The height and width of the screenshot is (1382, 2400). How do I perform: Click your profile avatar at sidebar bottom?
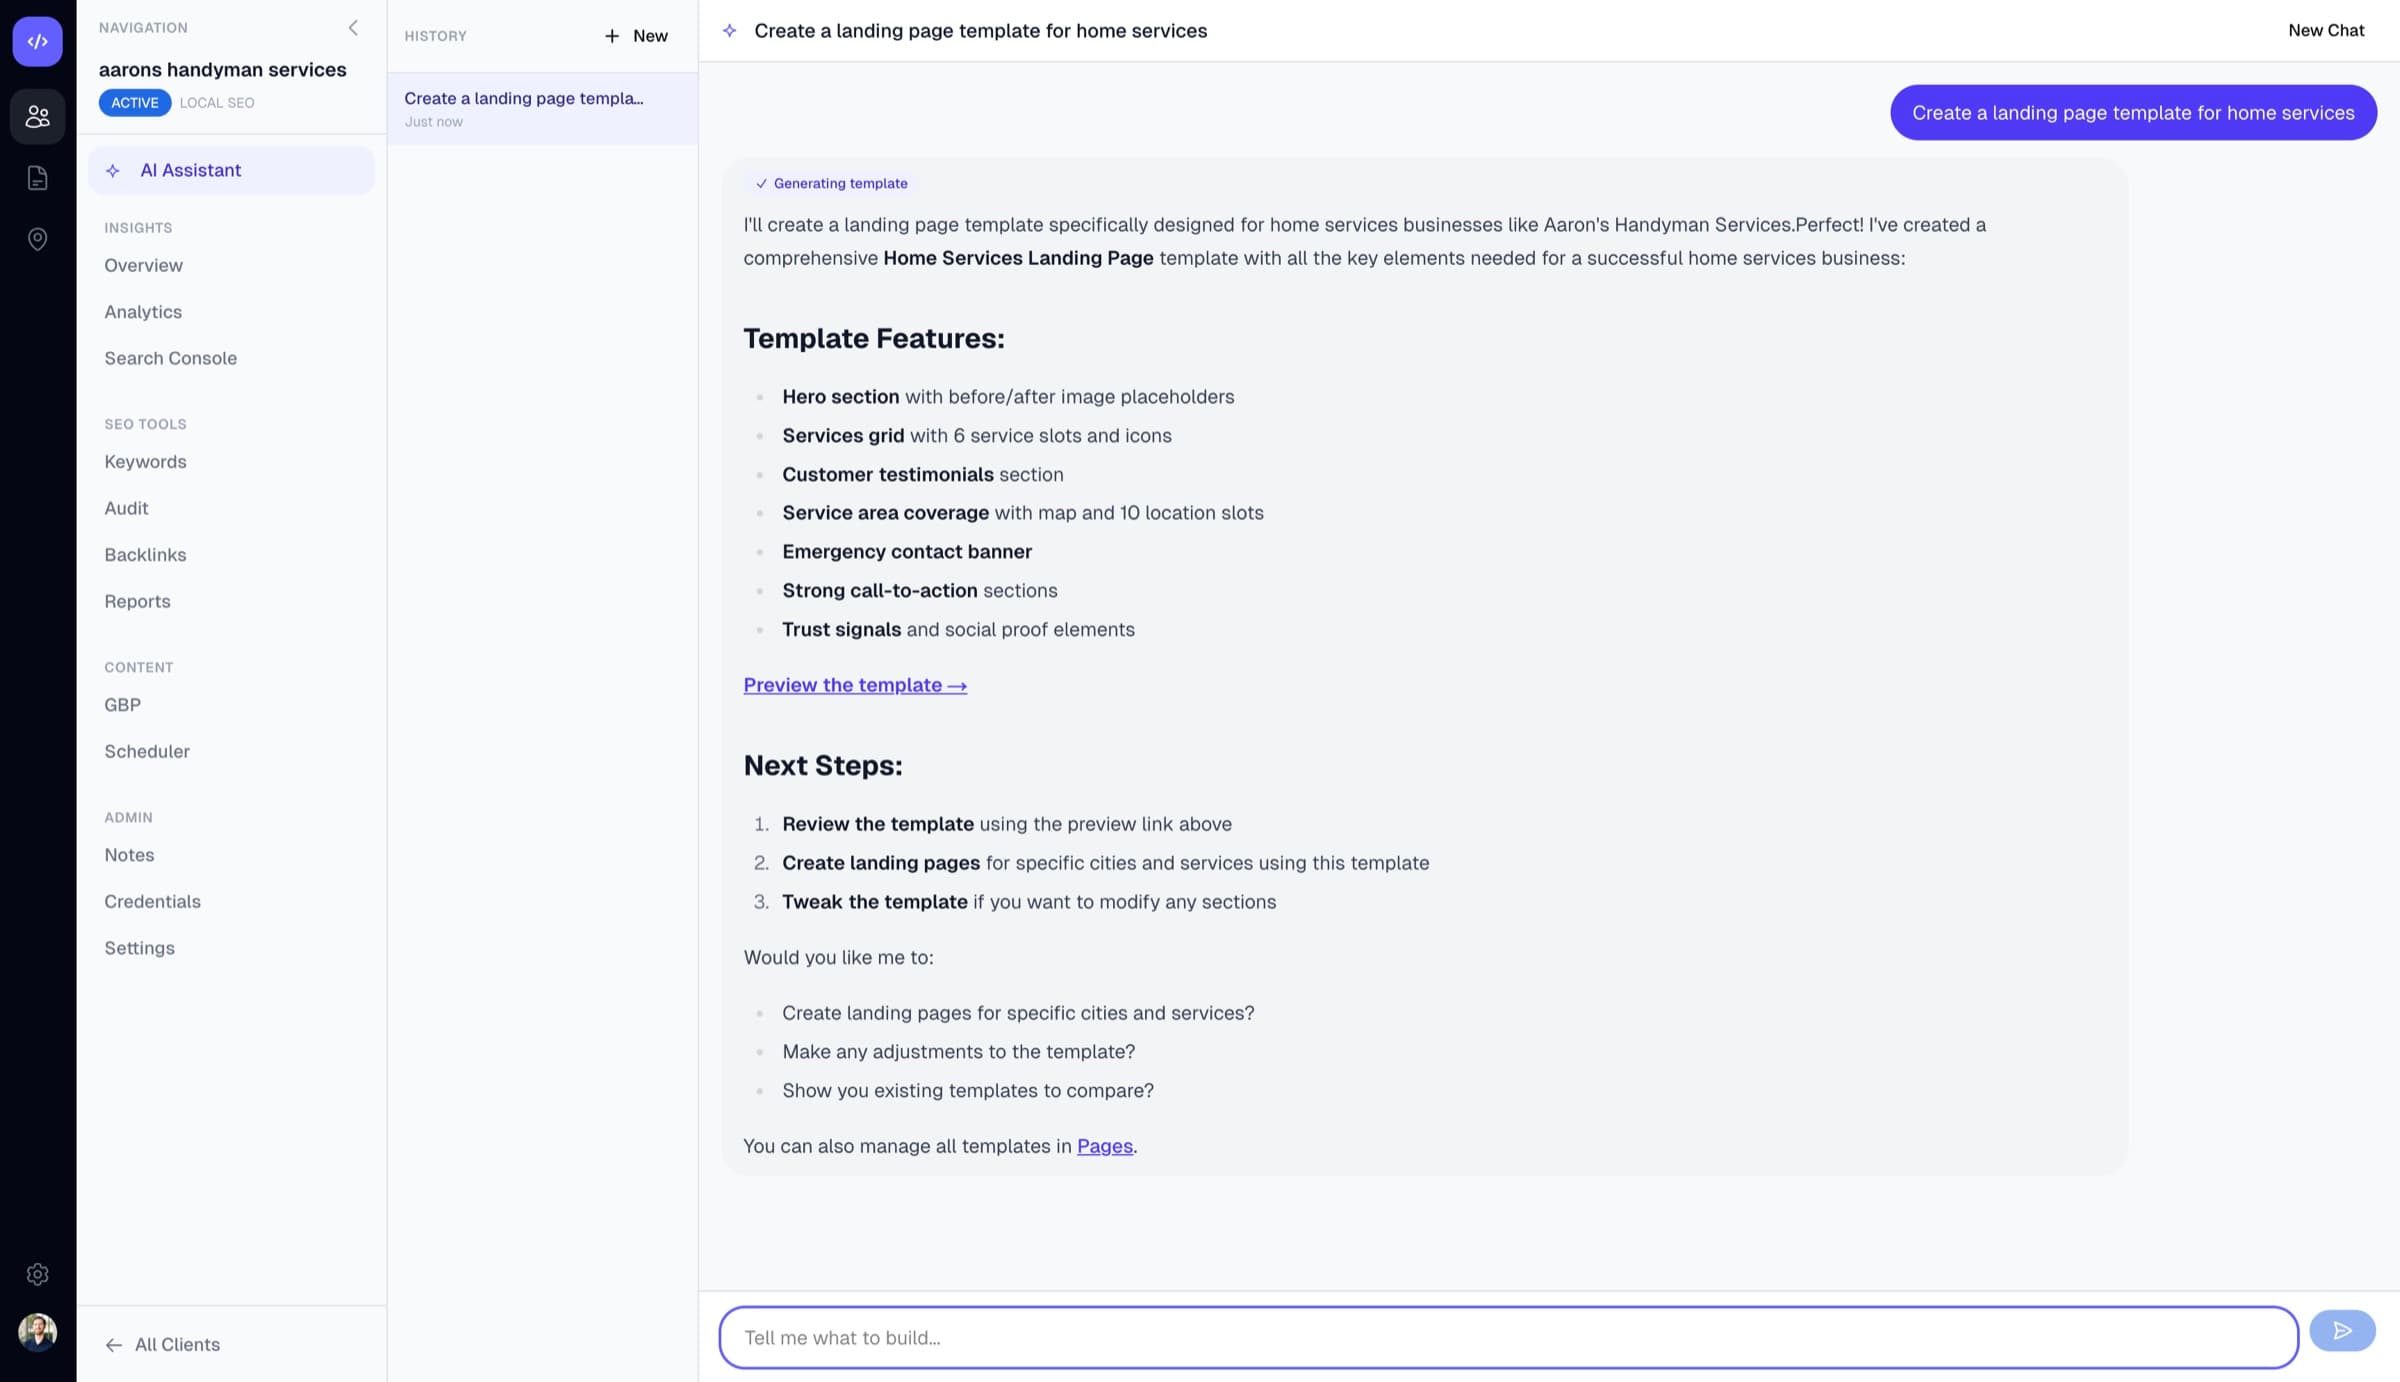tap(37, 1332)
